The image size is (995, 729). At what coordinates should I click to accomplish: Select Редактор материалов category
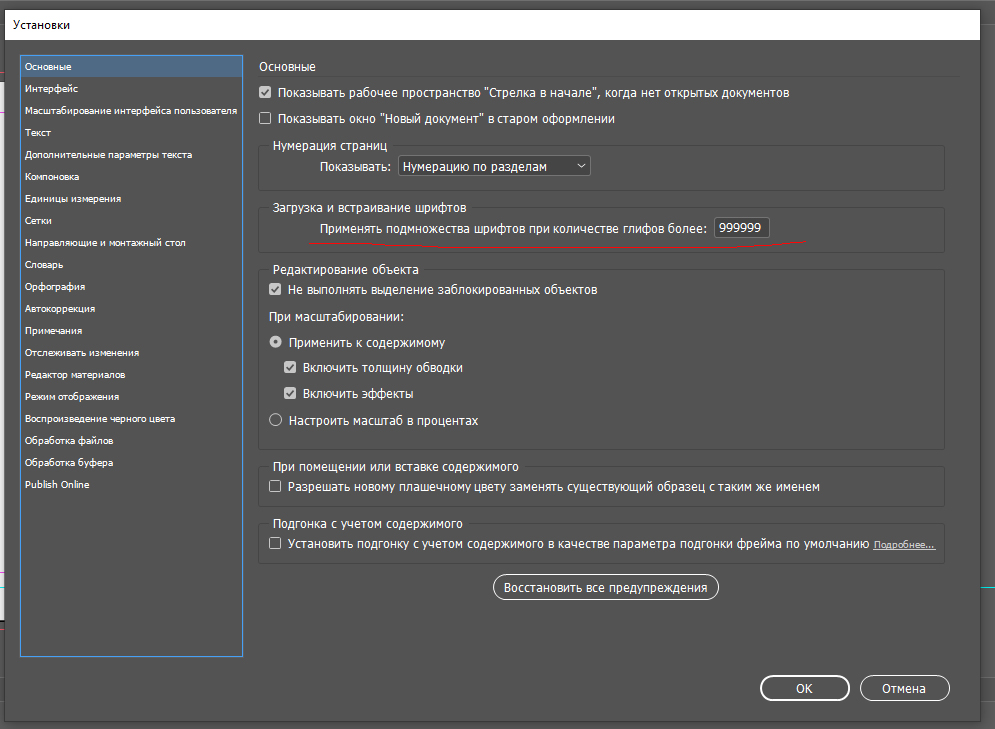point(131,374)
